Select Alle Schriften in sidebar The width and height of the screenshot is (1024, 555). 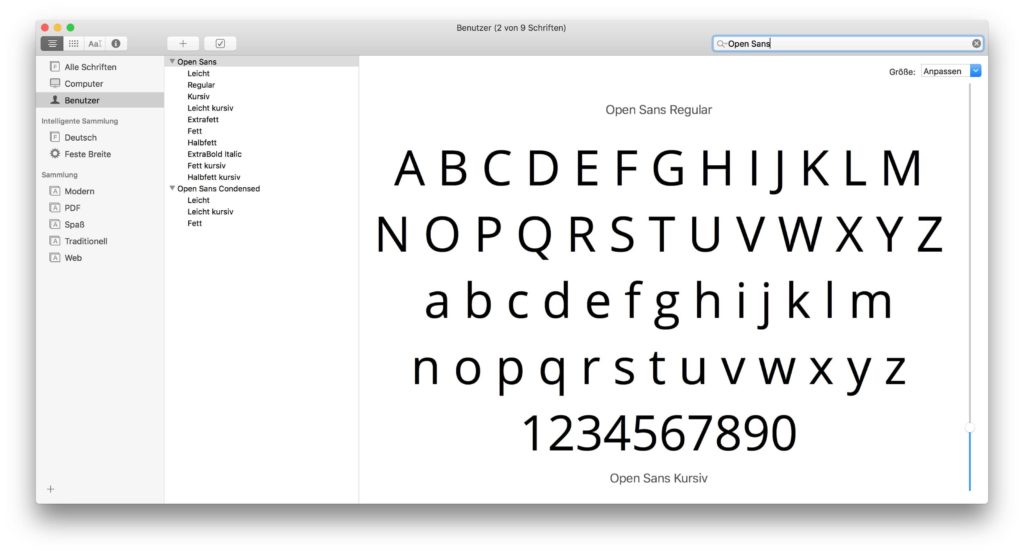coord(90,67)
